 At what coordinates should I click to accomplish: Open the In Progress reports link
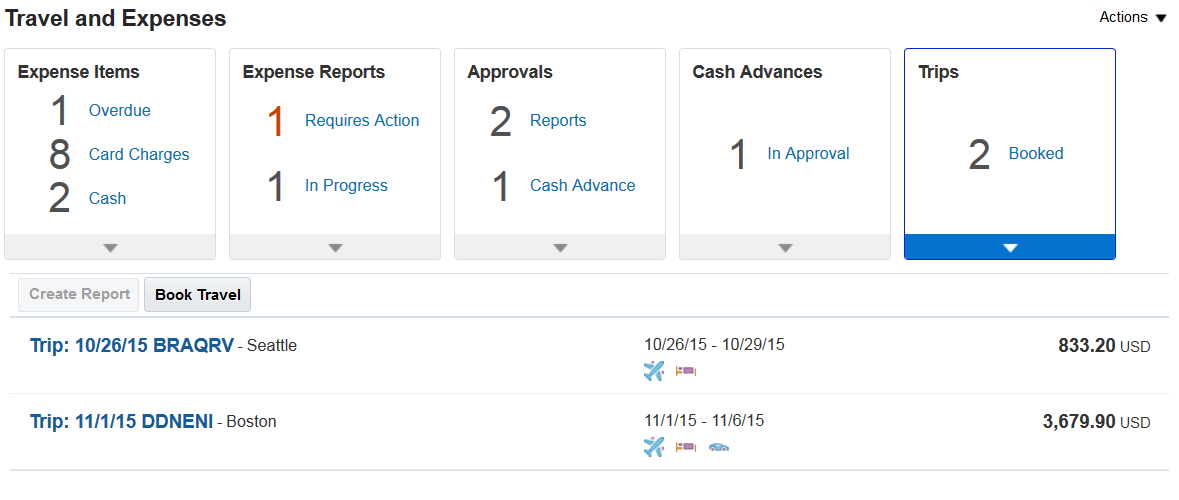tap(346, 186)
